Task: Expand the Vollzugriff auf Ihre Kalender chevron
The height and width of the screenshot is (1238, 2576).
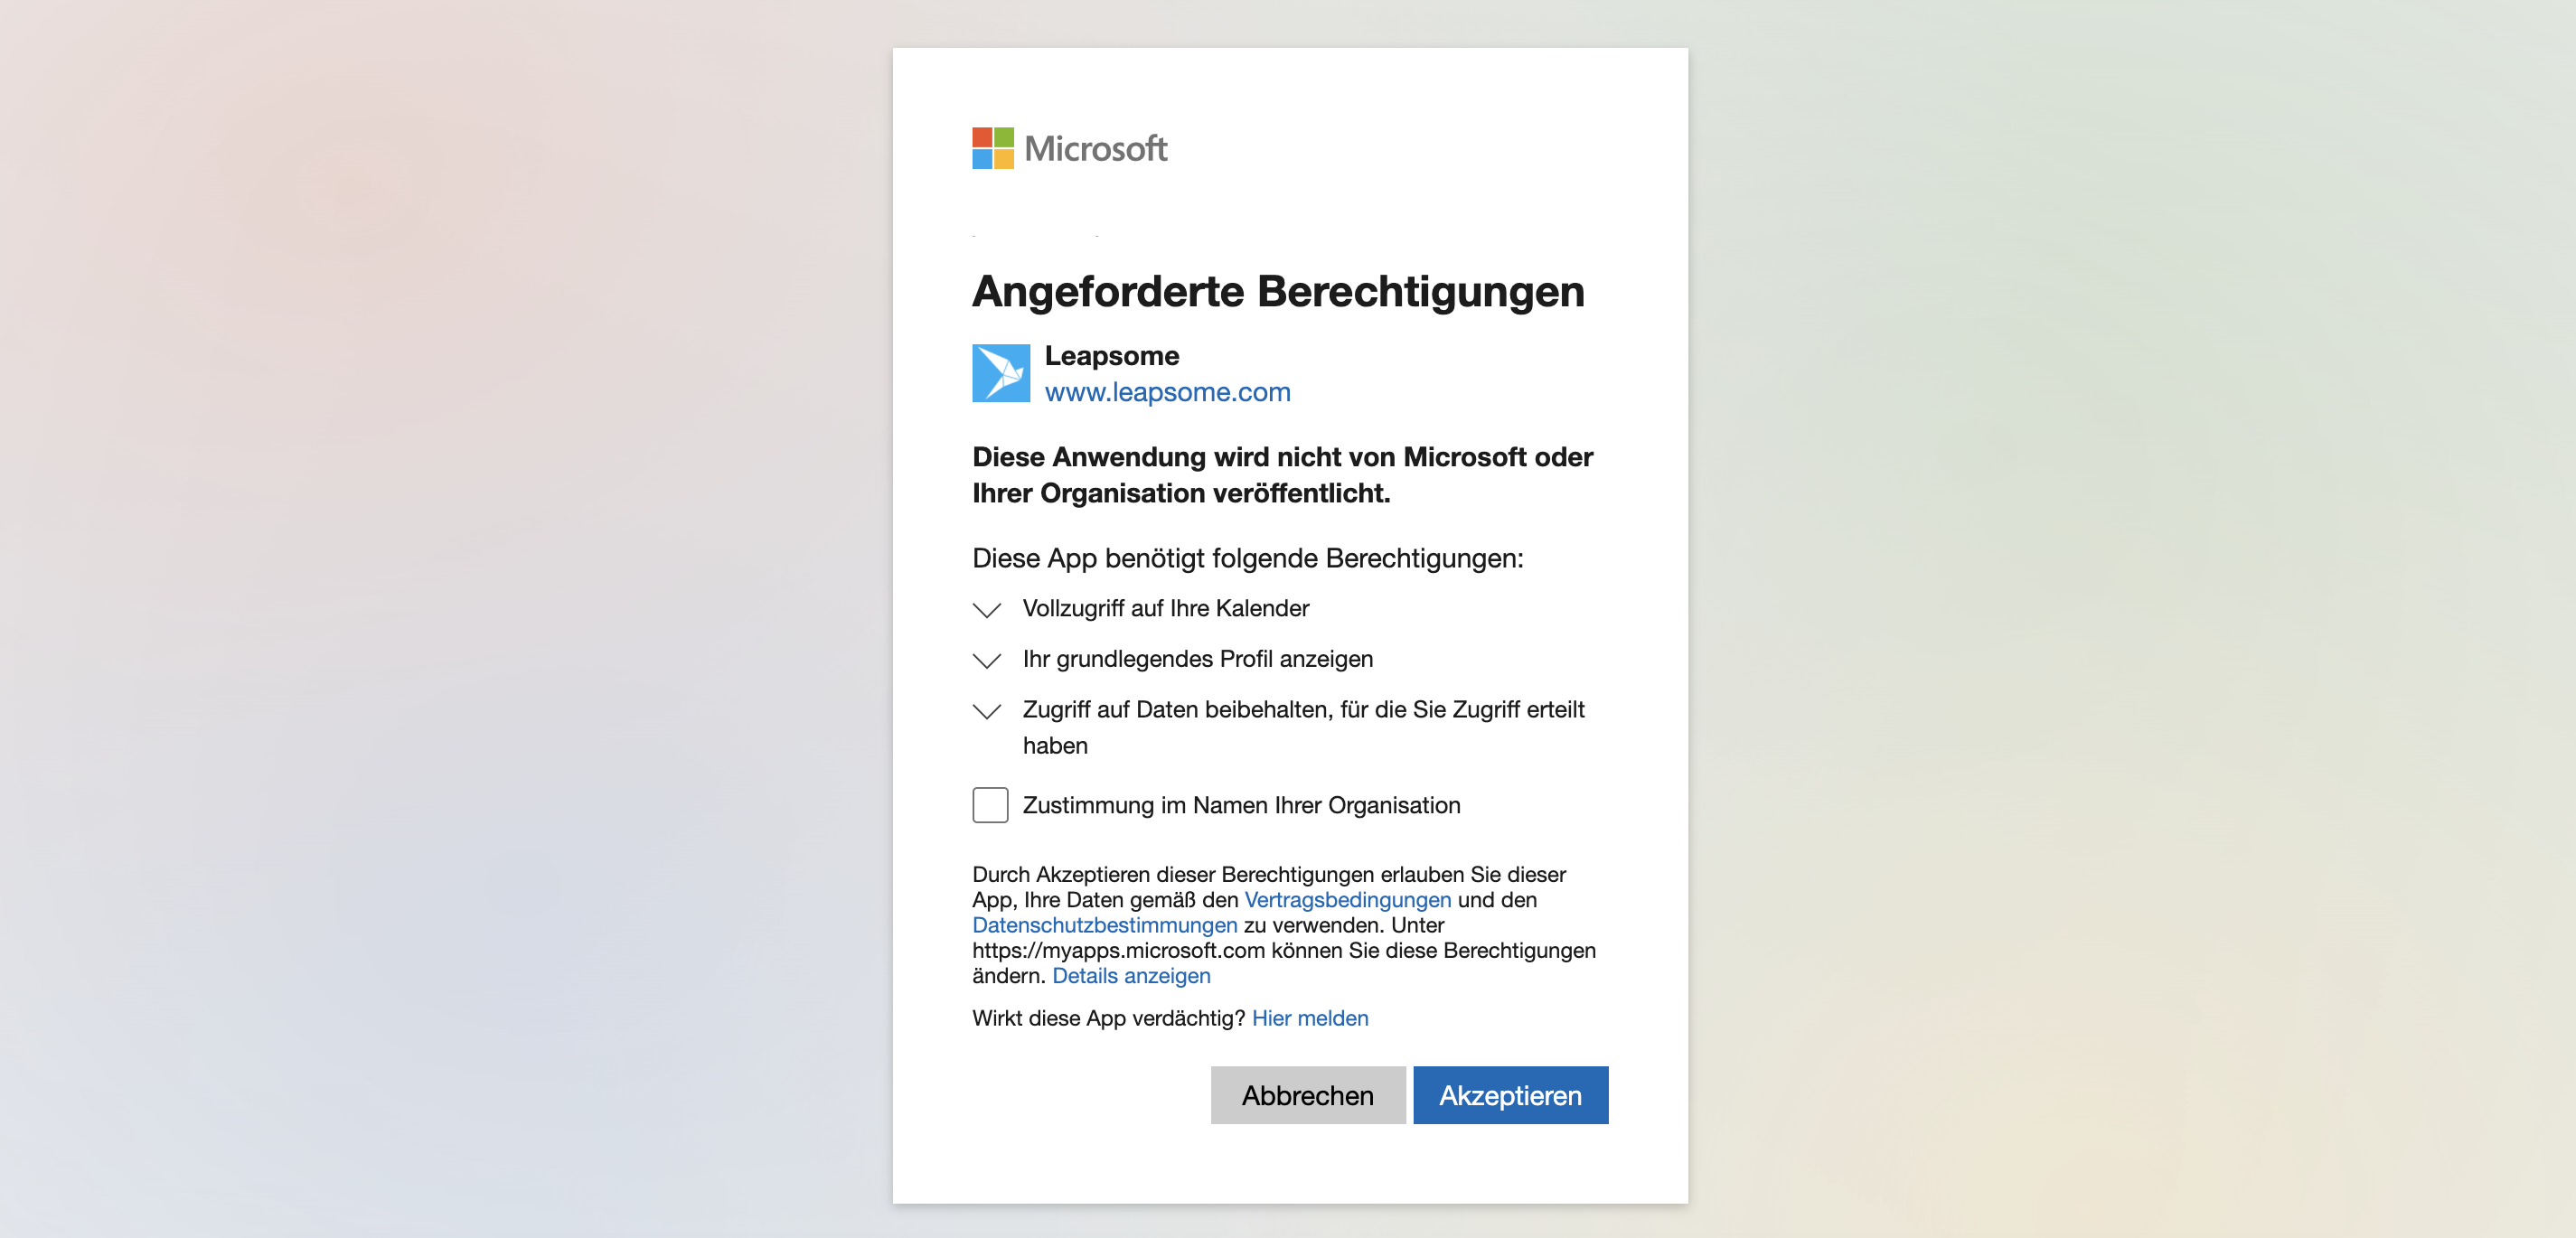Action: click(x=986, y=609)
